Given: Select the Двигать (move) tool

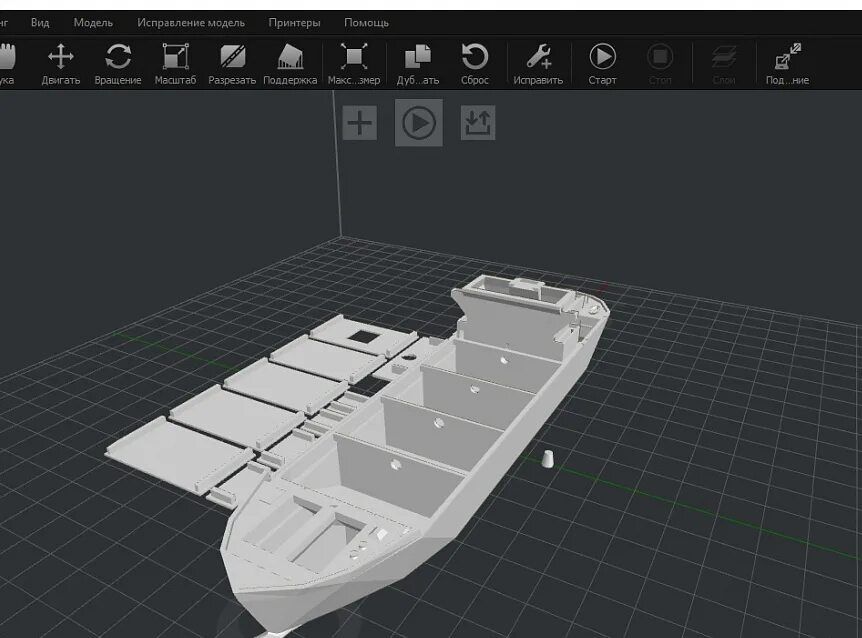Looking at the screenshot, I should (x=61, y=64).
